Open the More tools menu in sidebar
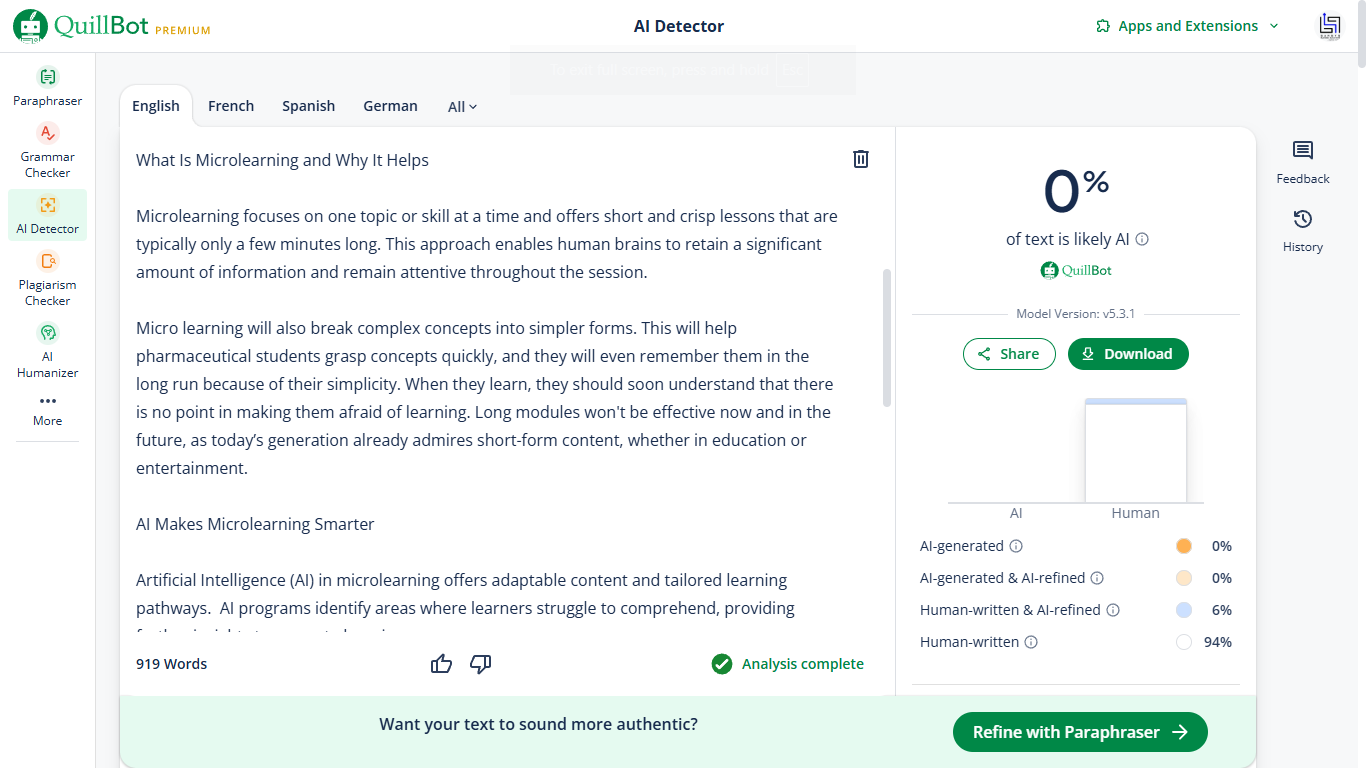1366x768 pixels. coord(47,410)
